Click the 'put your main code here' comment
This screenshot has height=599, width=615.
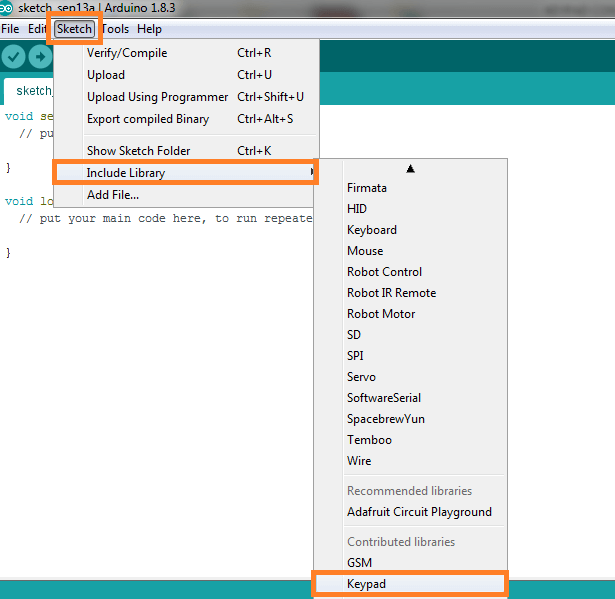click(x=166, y=218)
